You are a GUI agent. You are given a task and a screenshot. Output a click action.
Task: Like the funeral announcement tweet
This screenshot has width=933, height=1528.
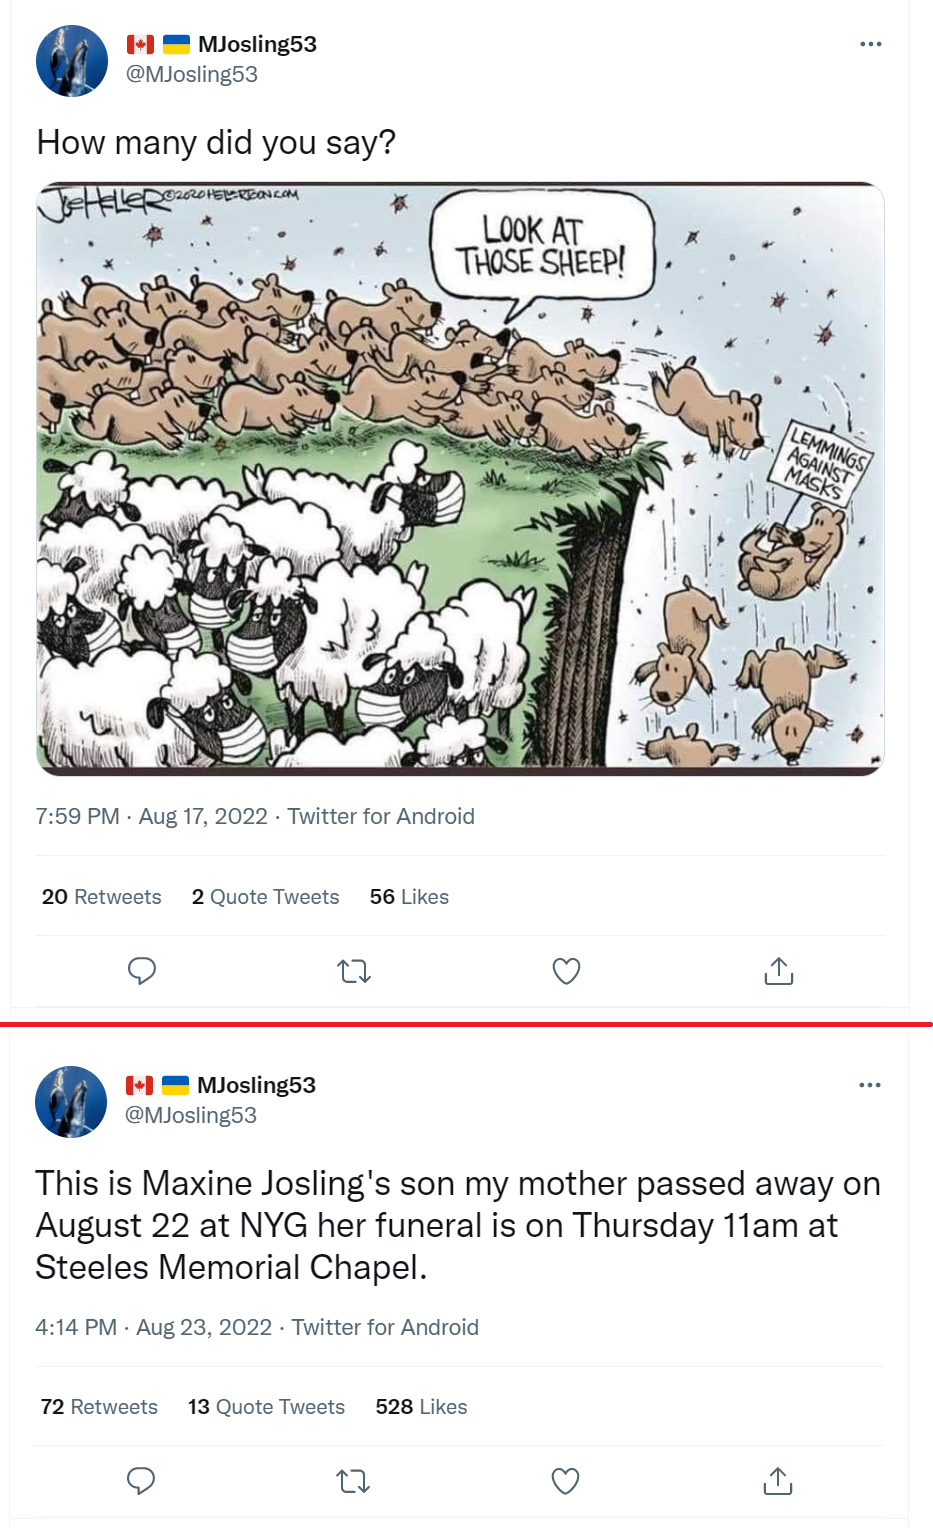tap(565, 1481)
